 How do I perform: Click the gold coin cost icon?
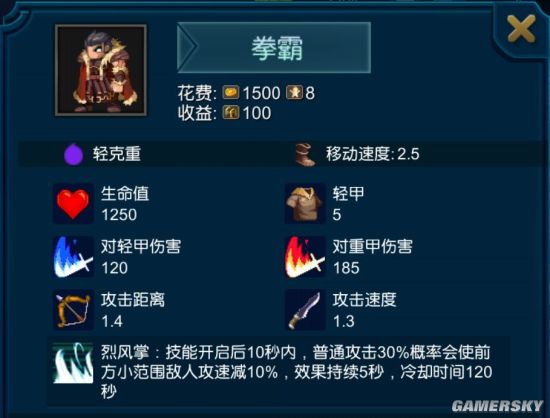tap(231, 93)
